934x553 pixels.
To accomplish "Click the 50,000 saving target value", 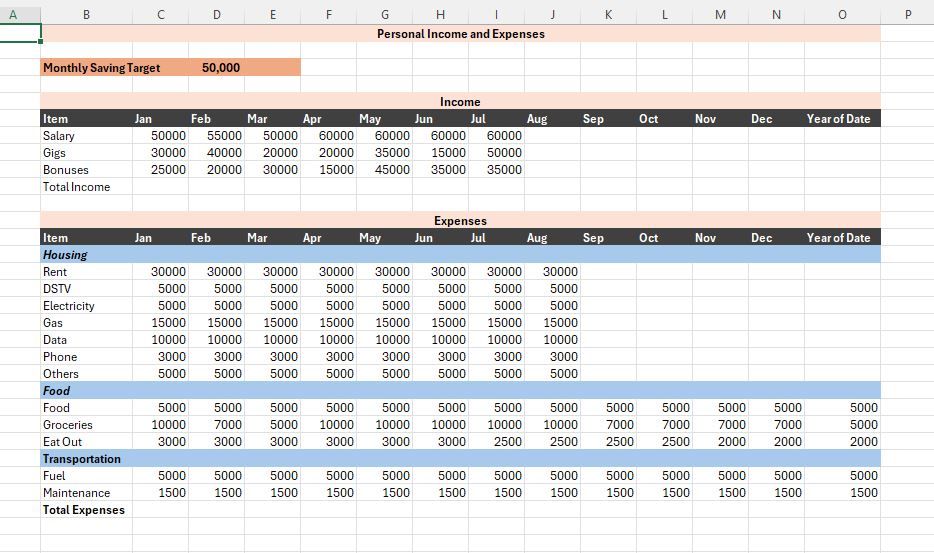I will [221, 68].
